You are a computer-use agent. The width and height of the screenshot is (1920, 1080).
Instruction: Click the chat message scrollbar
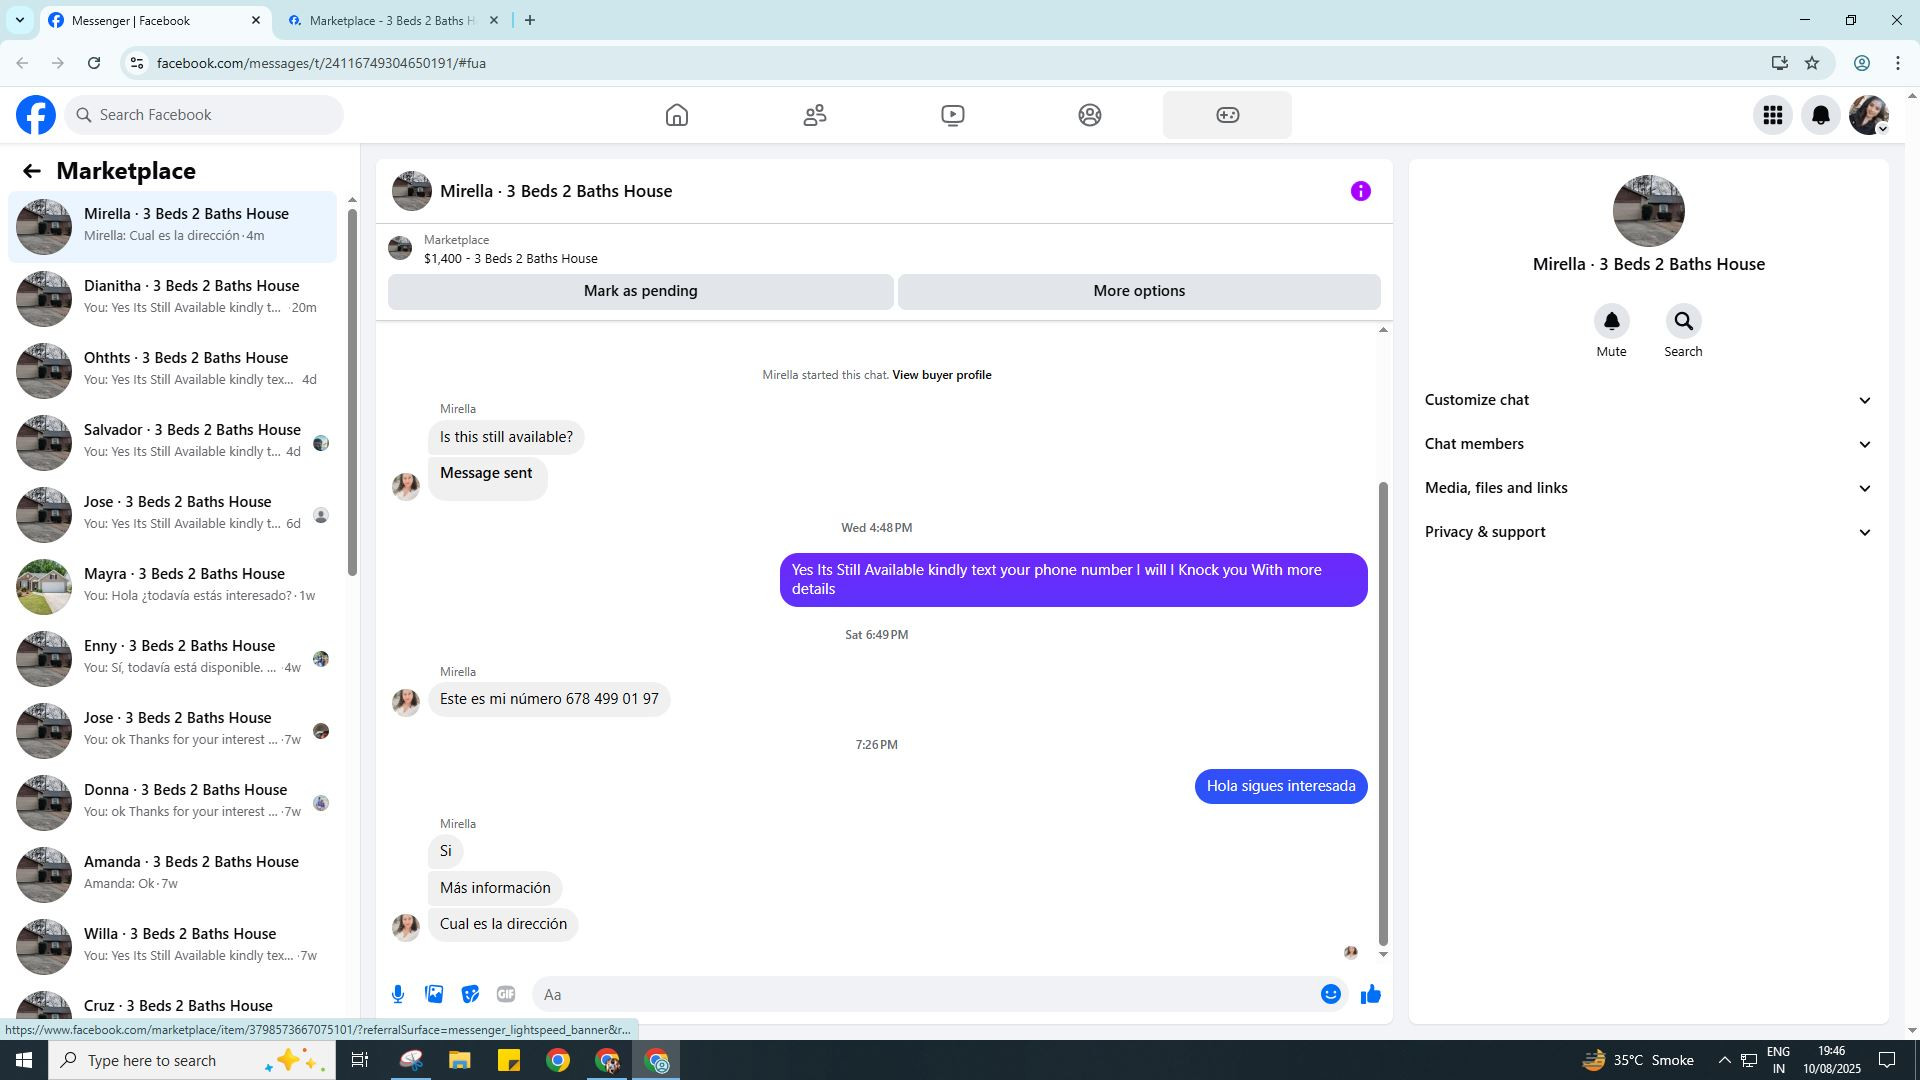(1383, 712)
